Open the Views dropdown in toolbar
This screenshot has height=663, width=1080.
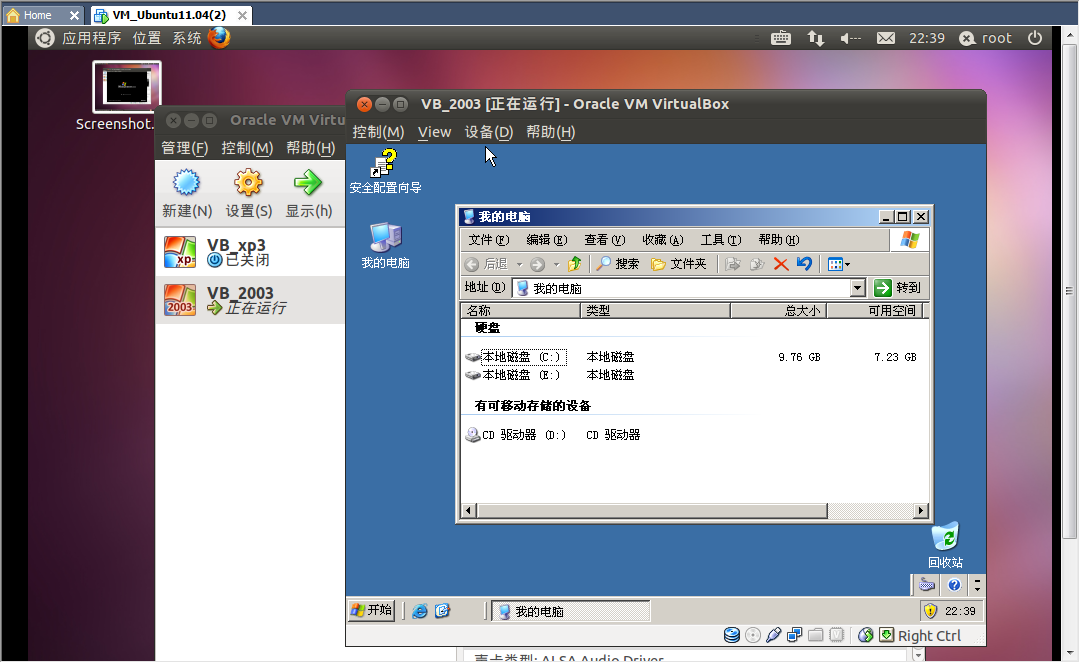coord(839,264)
